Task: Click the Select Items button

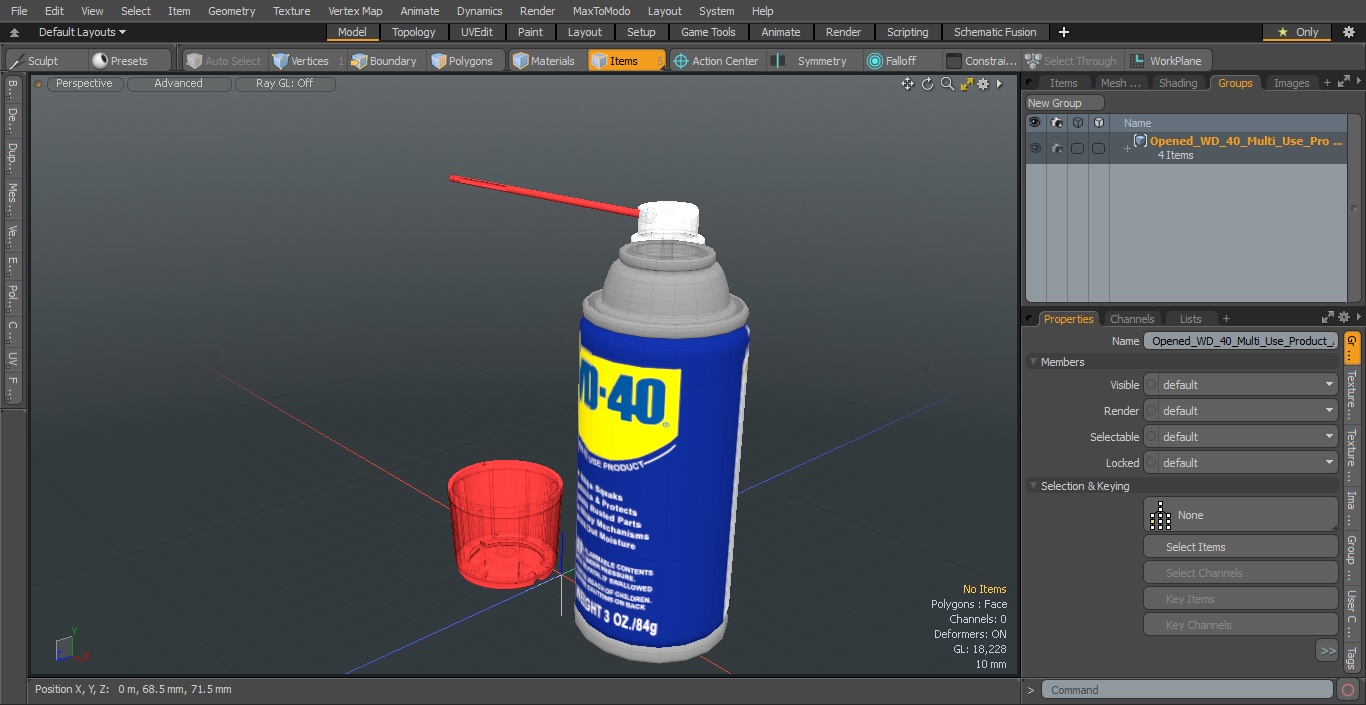Action: click(x=1240, y=547)
